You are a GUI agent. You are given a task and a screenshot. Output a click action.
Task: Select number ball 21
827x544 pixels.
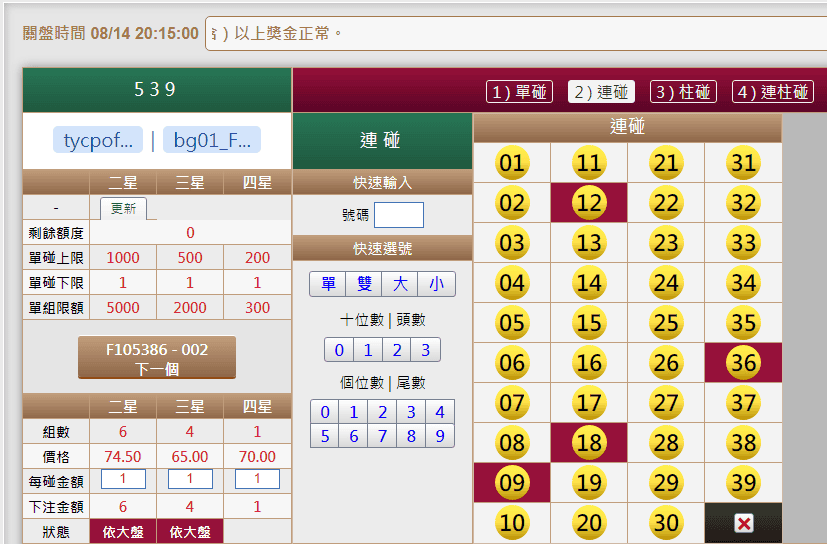pyautogui.click(x=666, y=163)
